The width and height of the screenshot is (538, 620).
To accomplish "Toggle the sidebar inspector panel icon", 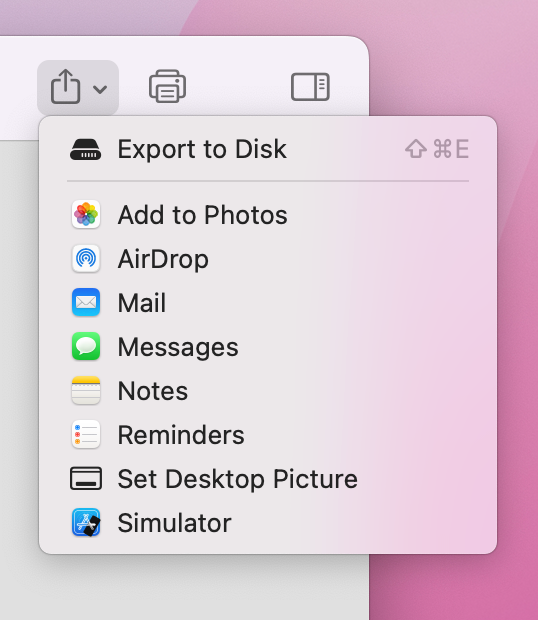I will [310, 87].
